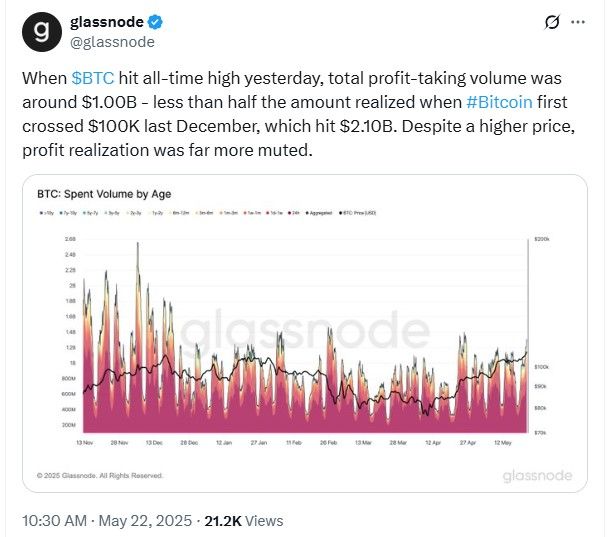Click the $100k price axis label

[x=541, y=367]
